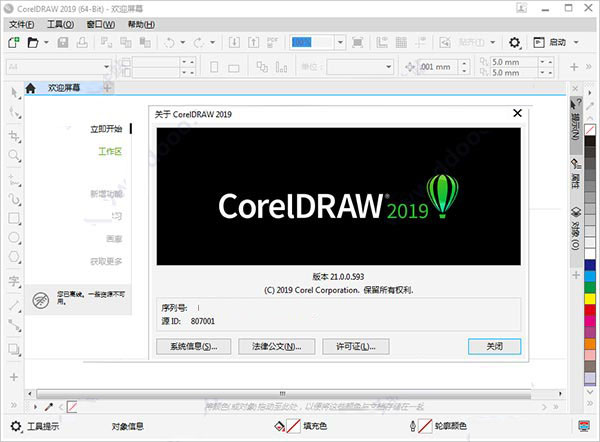Select the Freehand tool
This screenshot has width=600, height=442.
click(x=15, y=180)
